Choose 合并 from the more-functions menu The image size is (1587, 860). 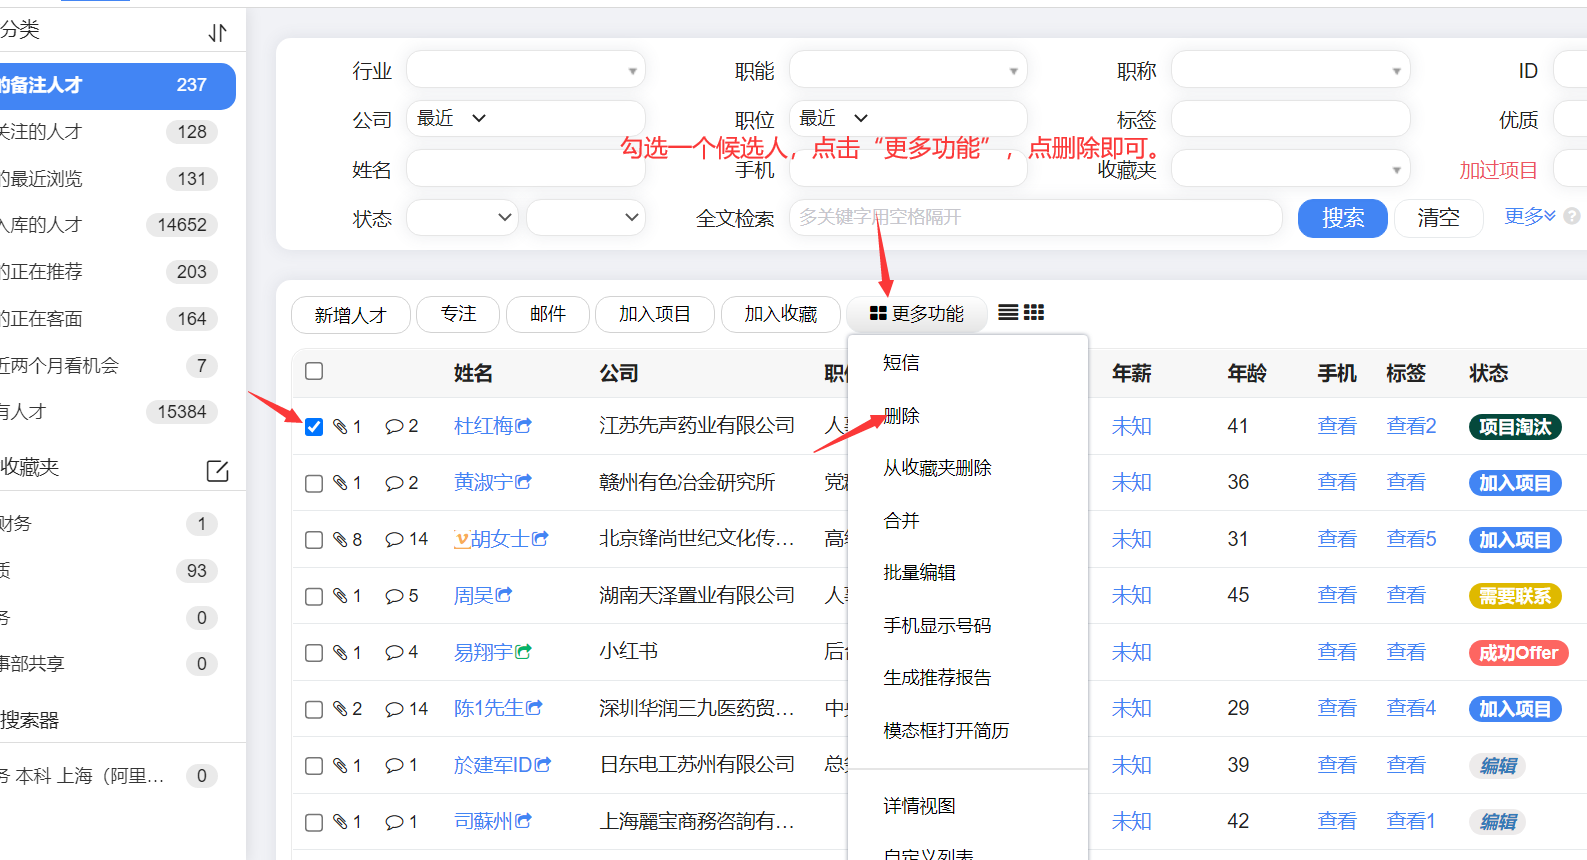[901, 520]
